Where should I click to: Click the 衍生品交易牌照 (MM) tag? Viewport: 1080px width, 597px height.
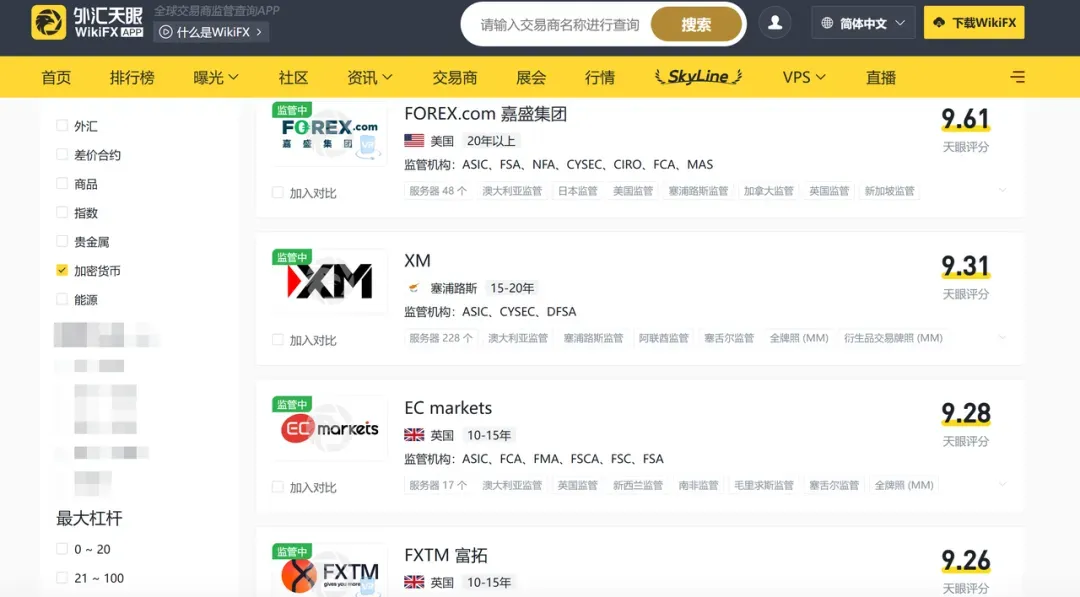tap(893, 338)
